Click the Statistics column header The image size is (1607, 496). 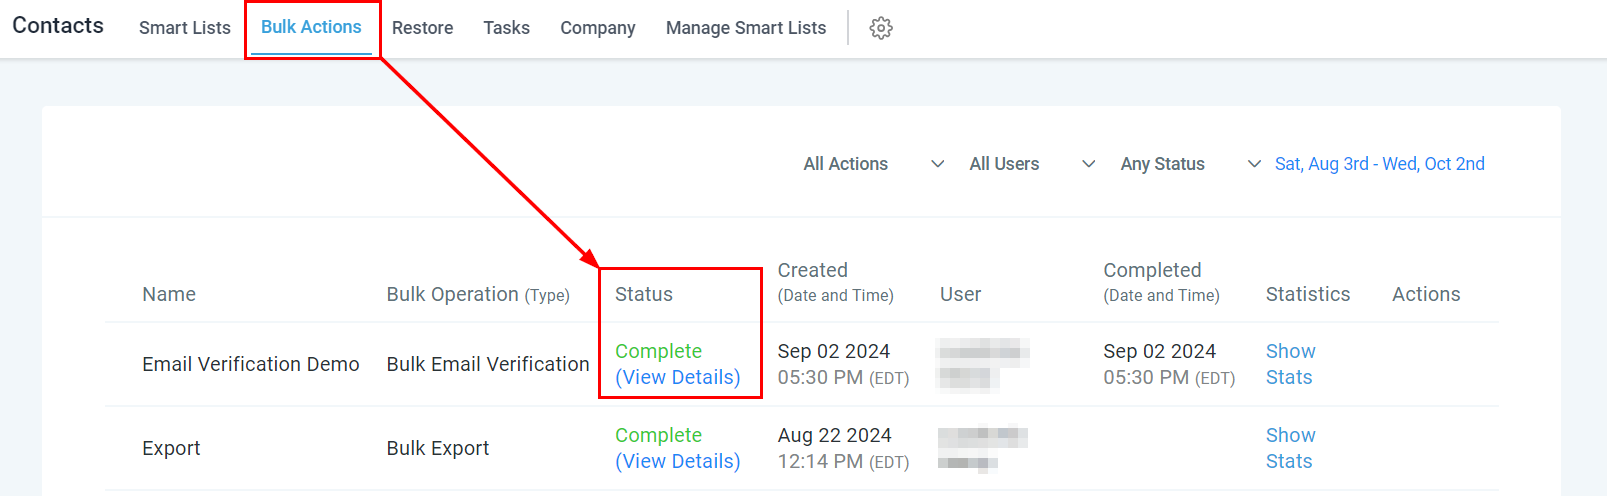click(x=1308, y=294)
